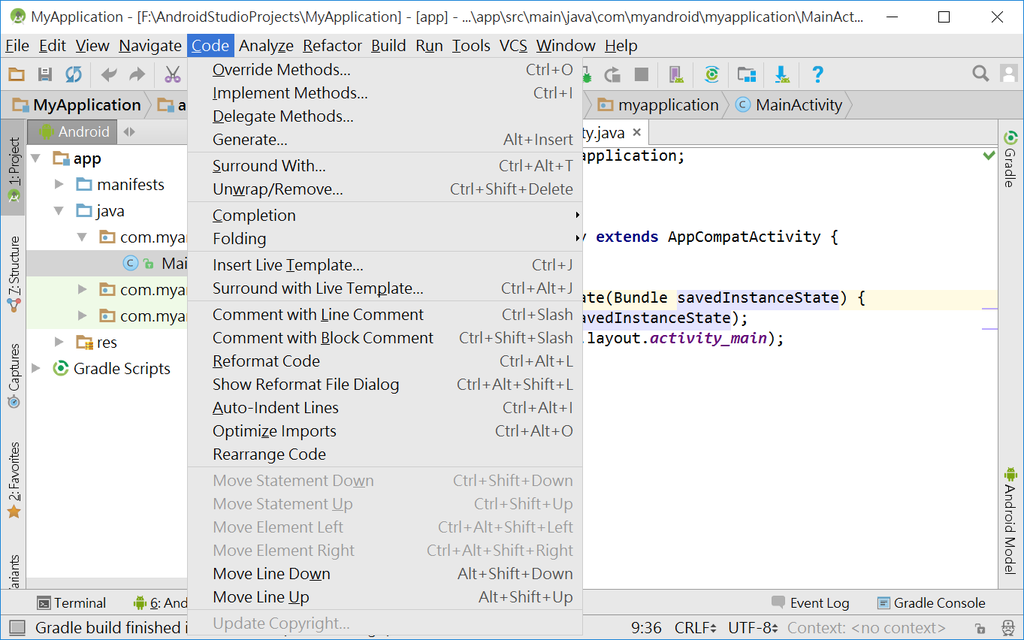The height and width of the screenshot is (640, 1024).
Task: Open the Refactor menu in menu bar
Action: (x=332, y=46)
